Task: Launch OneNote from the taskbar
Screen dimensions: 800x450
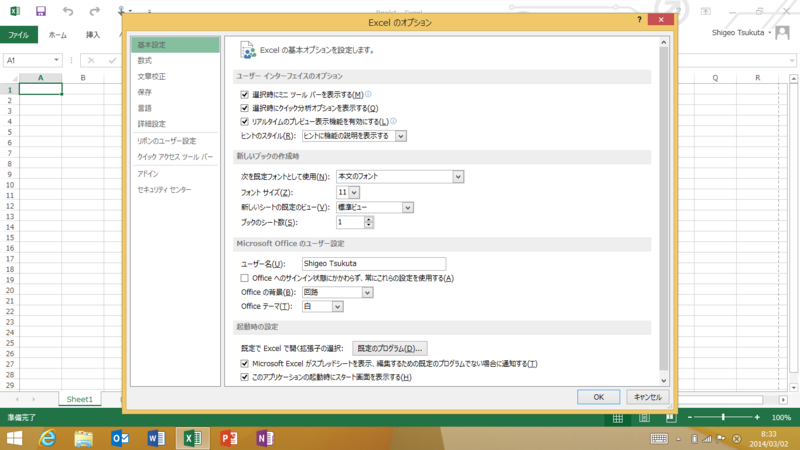Action: click(265, 438)
